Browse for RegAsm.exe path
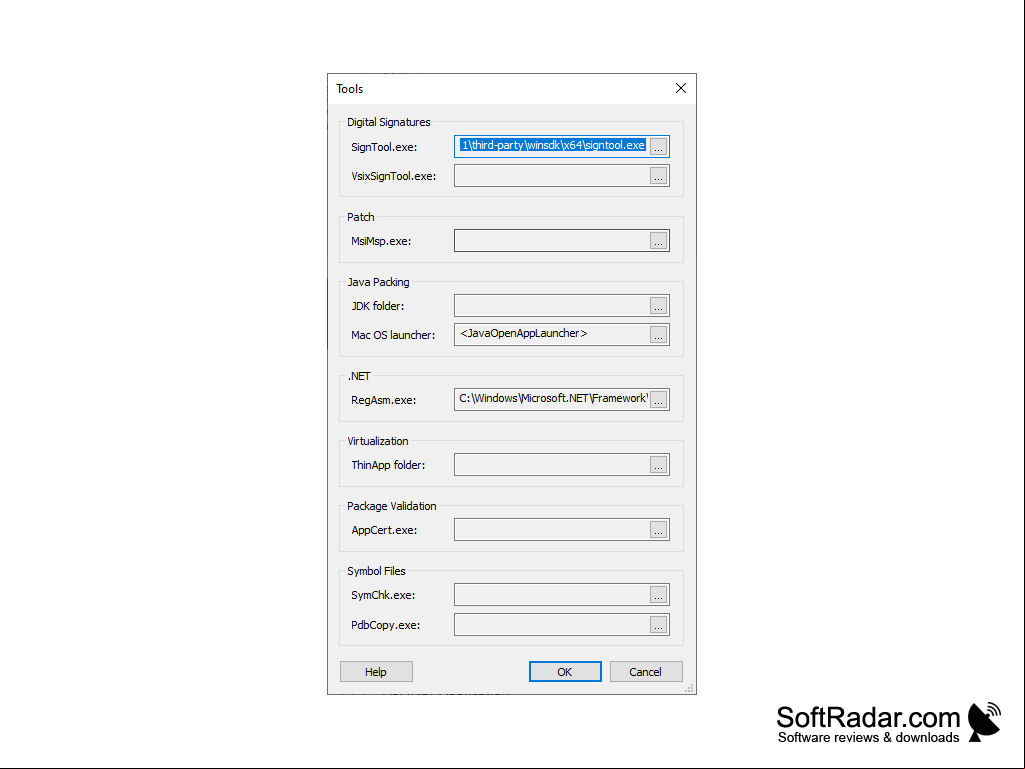1025x769 pixels. (658, 400)
